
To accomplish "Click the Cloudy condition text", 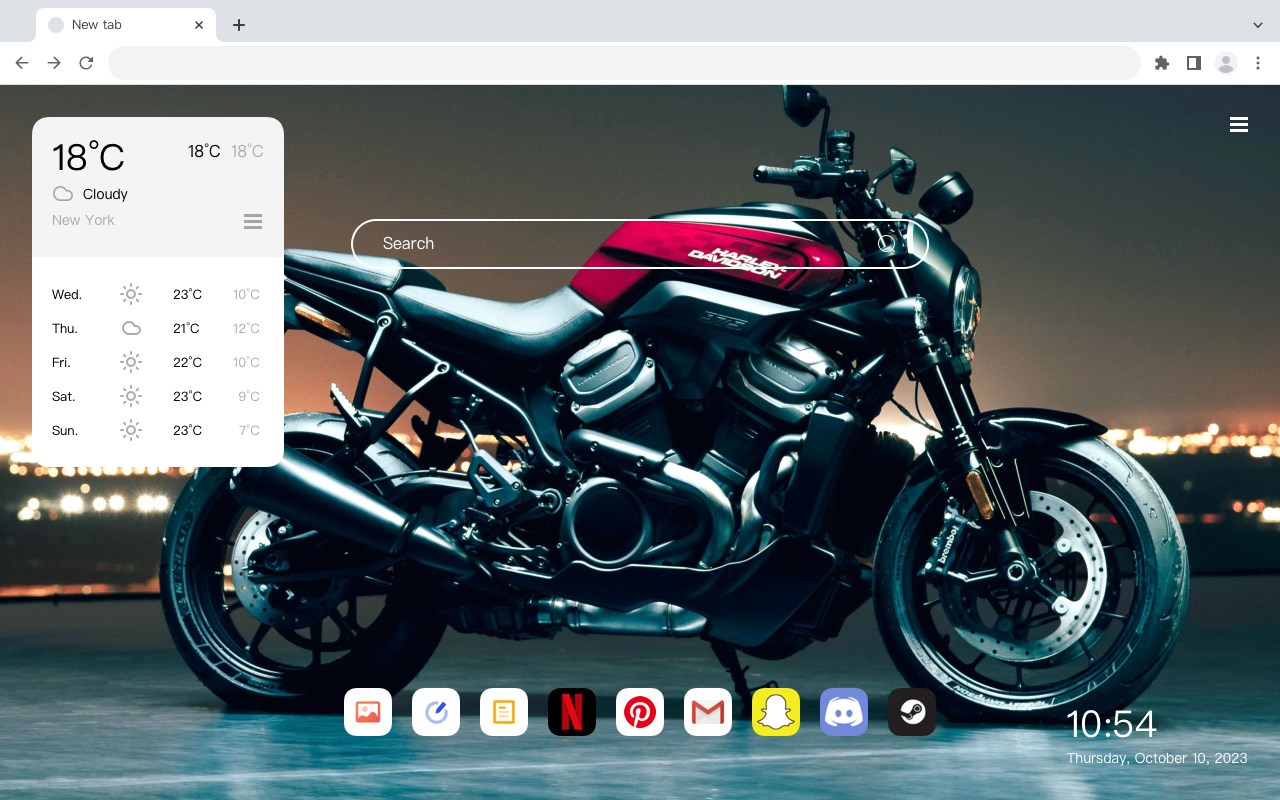I will (105, 194).
